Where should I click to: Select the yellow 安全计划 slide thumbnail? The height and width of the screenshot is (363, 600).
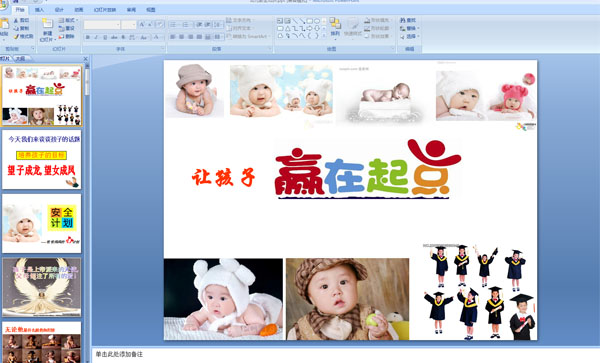42,223
